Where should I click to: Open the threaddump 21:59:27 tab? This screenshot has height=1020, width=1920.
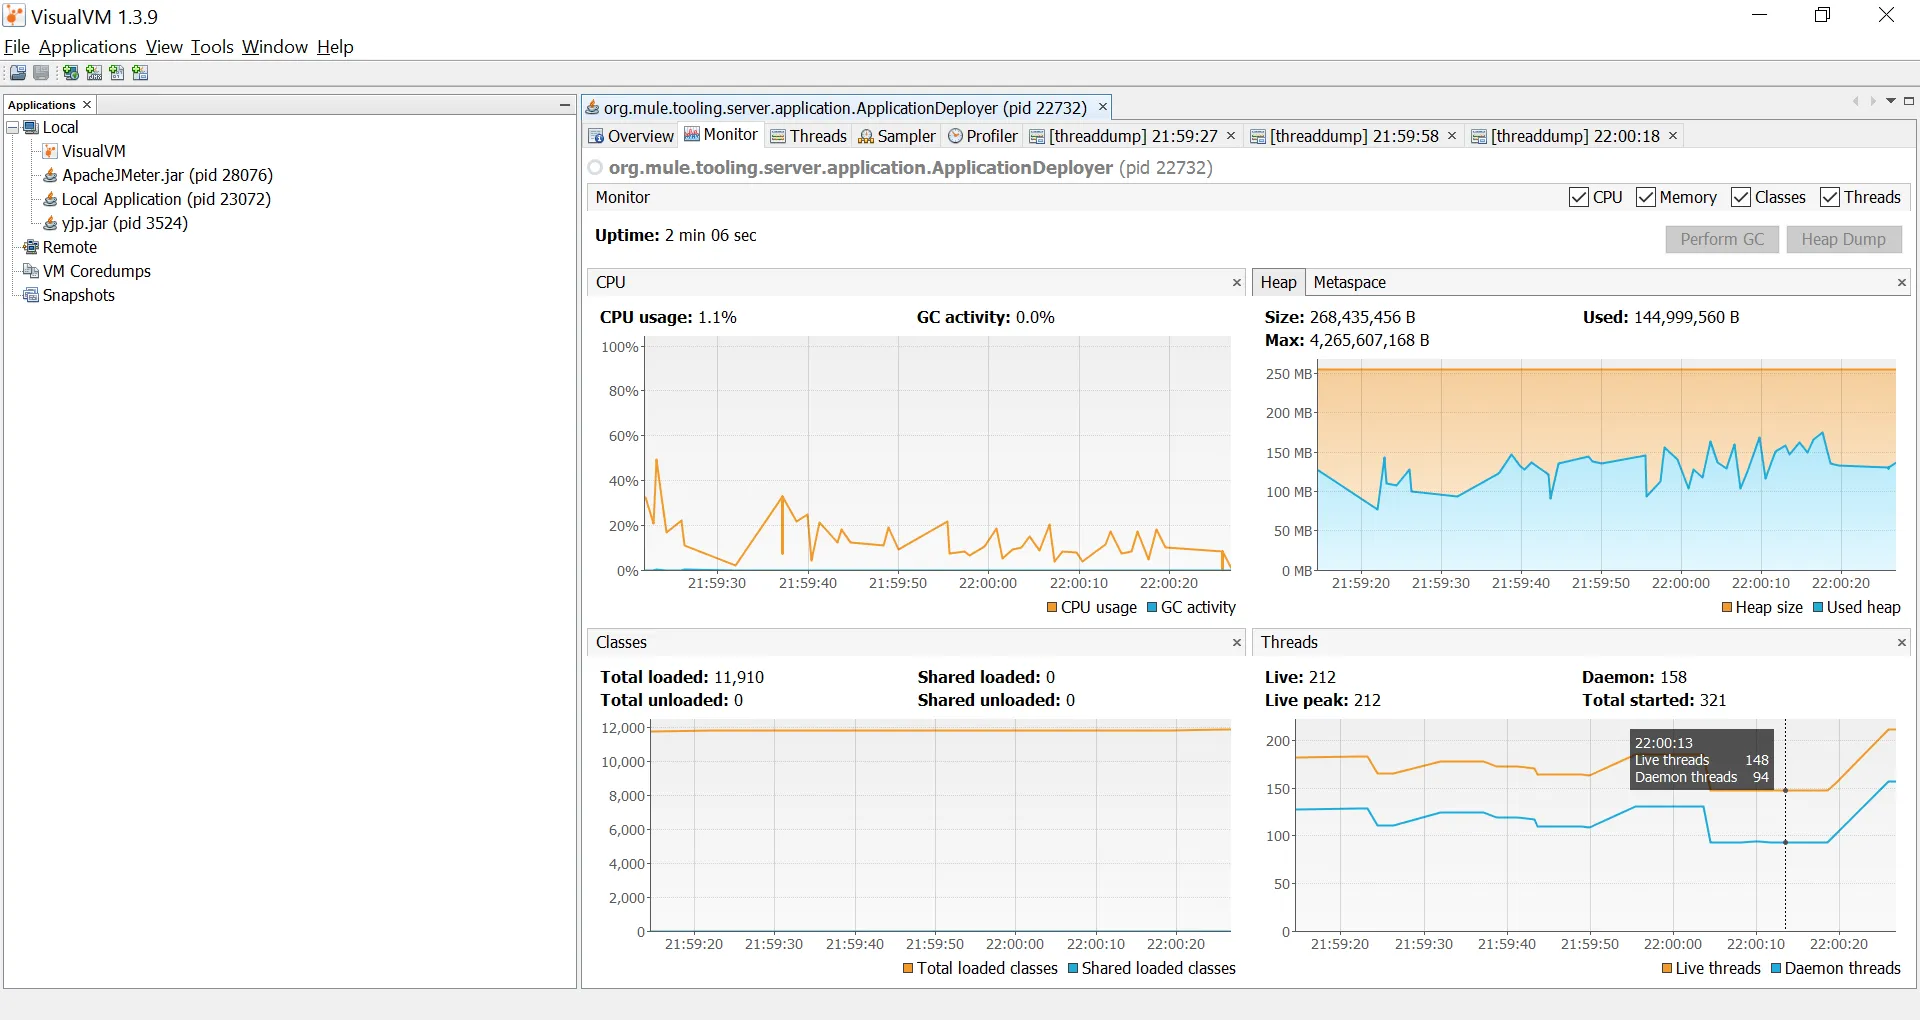1133,136
